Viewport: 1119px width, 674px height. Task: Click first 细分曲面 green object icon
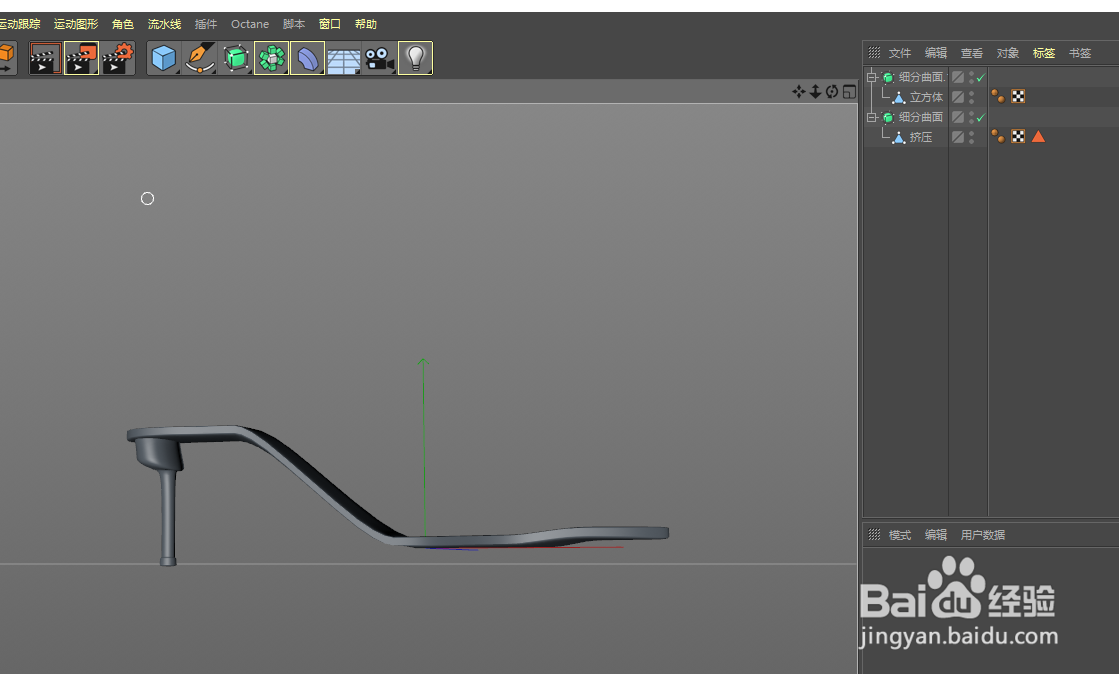(888, 77)
